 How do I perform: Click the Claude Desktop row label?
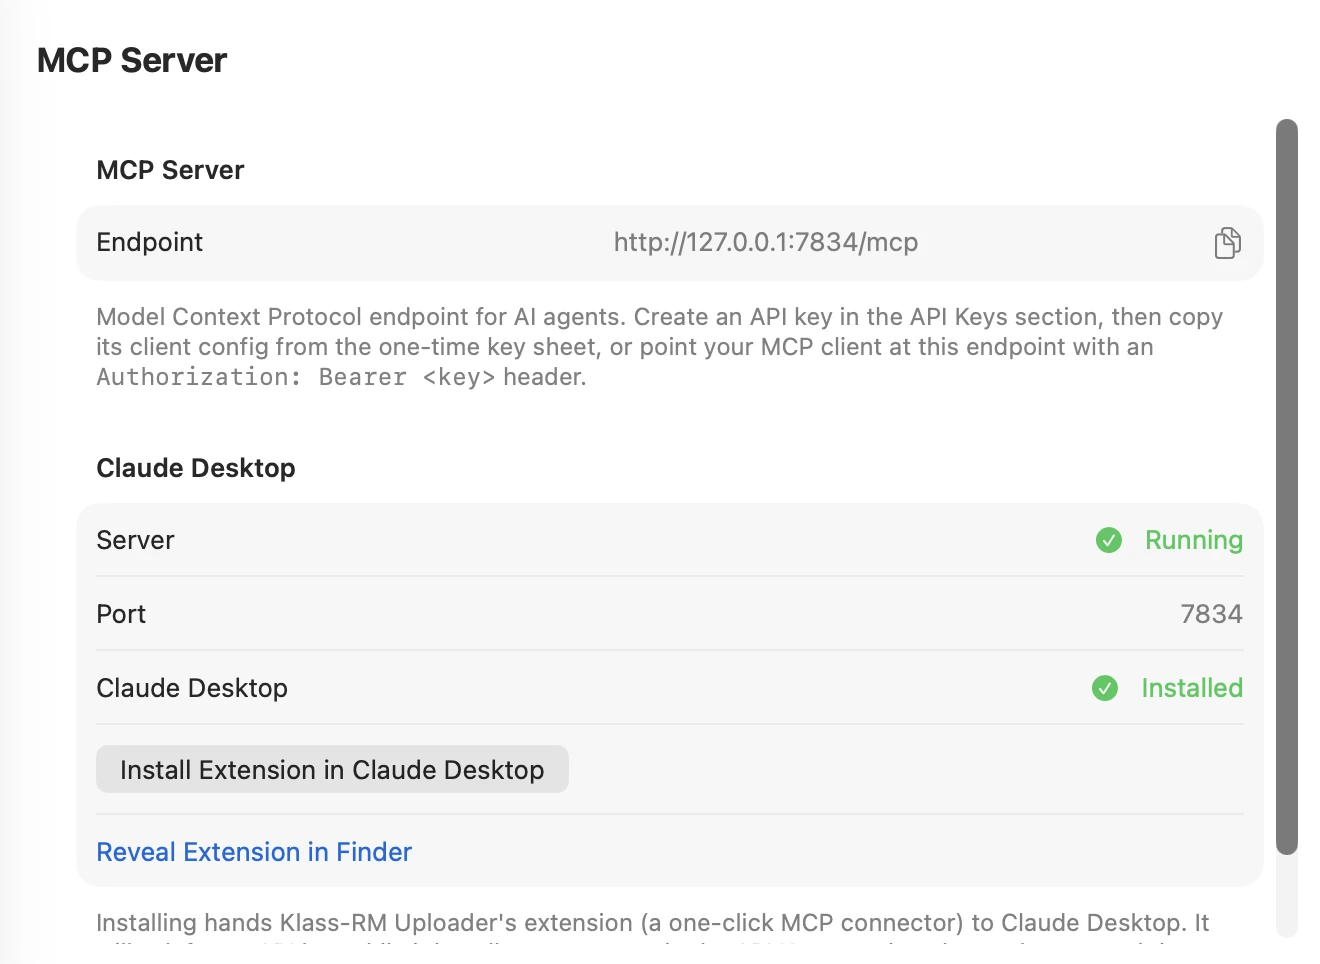click(192, 688)
